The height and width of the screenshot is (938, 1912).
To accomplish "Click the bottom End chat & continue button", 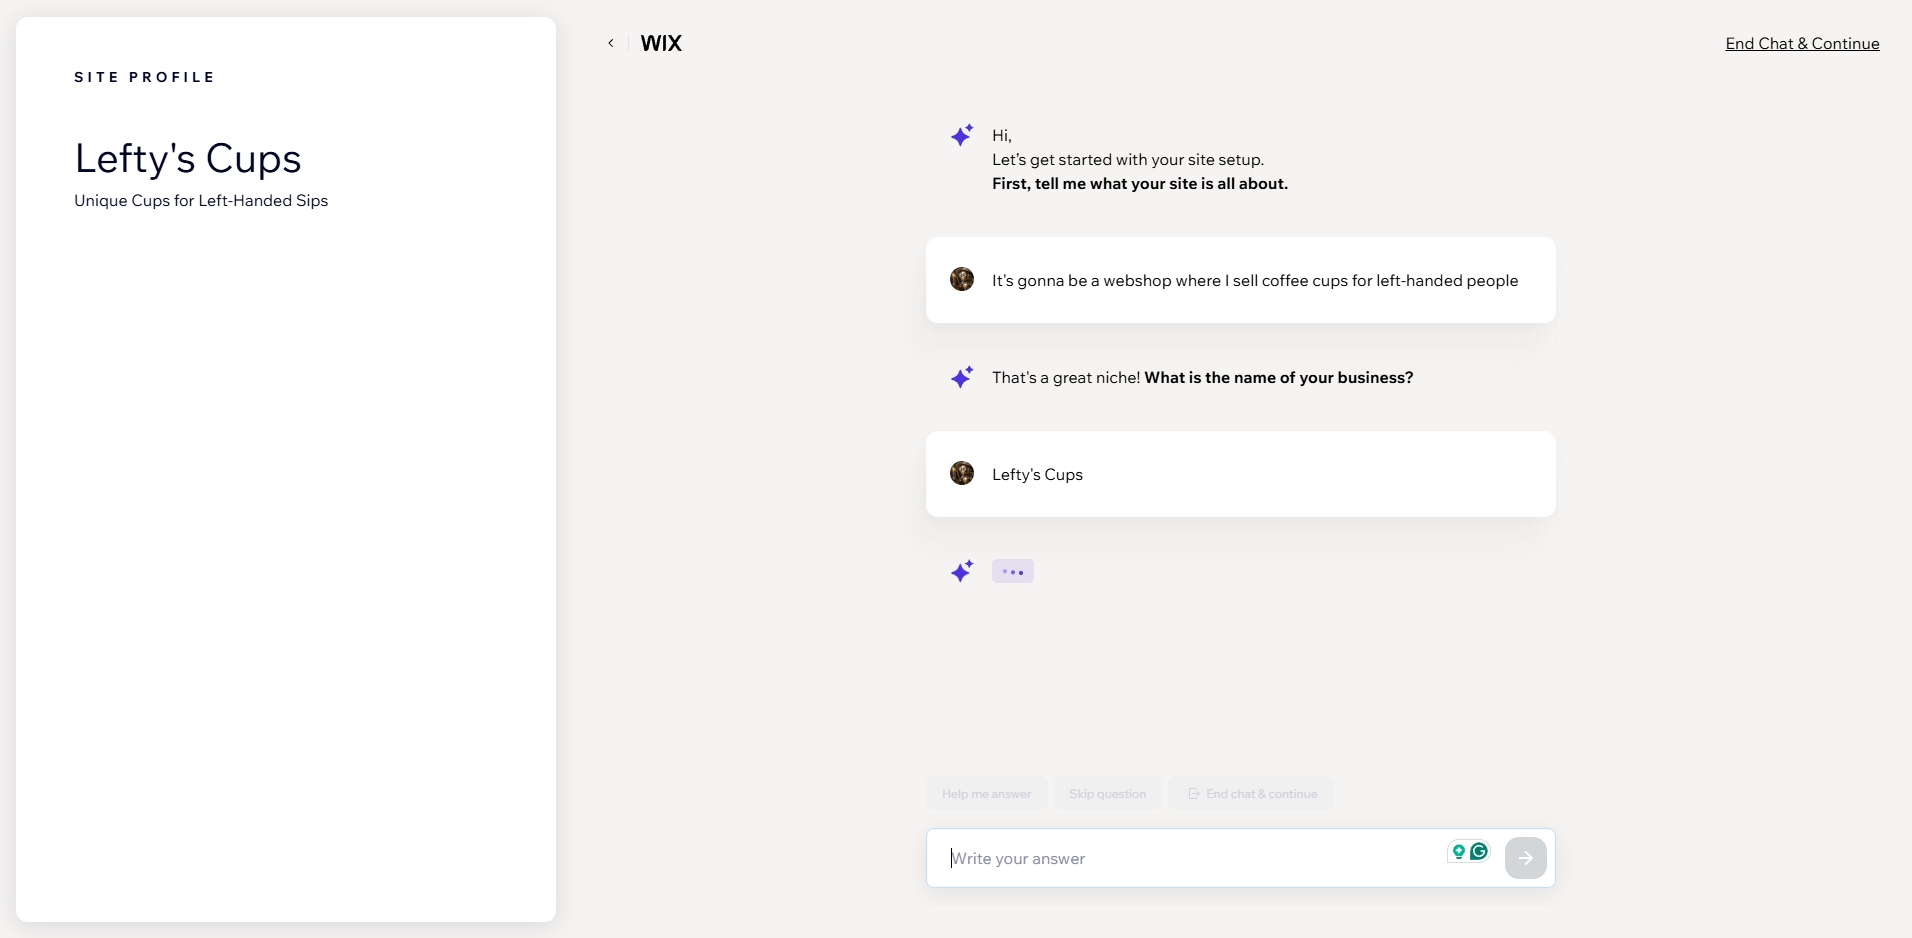I will (1251, 794).
